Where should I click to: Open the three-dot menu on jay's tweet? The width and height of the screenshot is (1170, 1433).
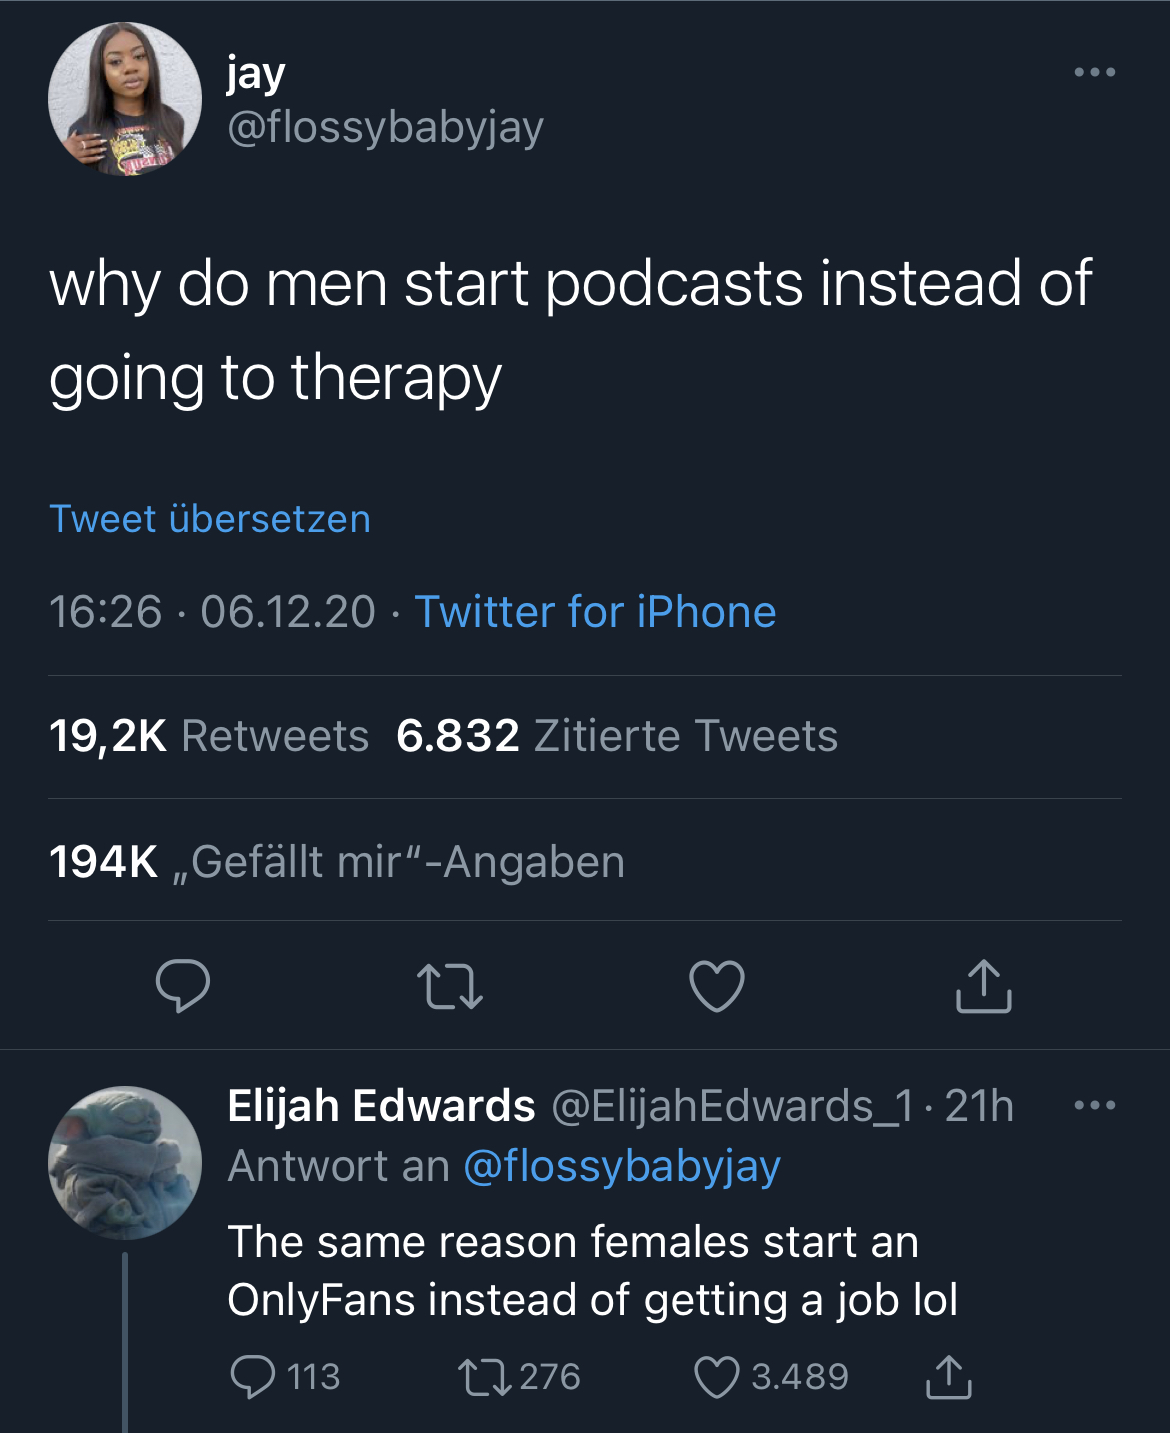pyautogui.click(x=1095, y=72)
